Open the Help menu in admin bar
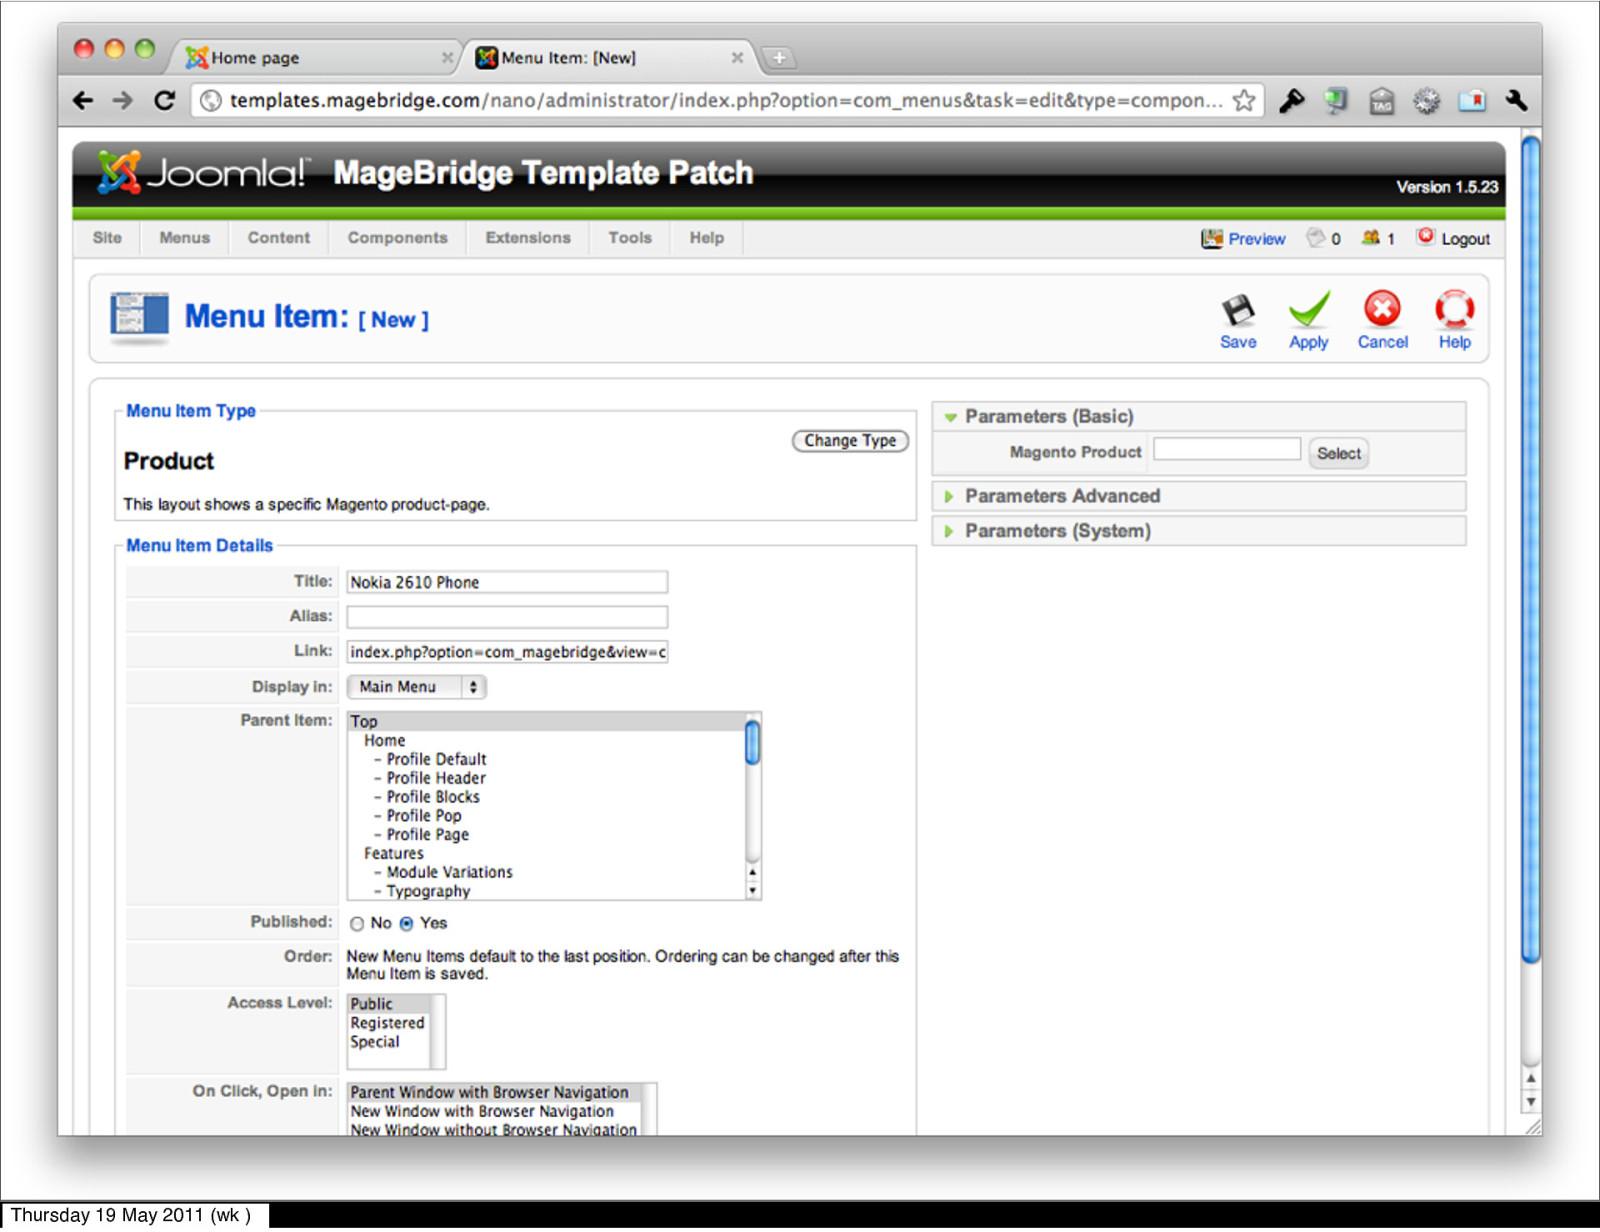 click(706, 238)
